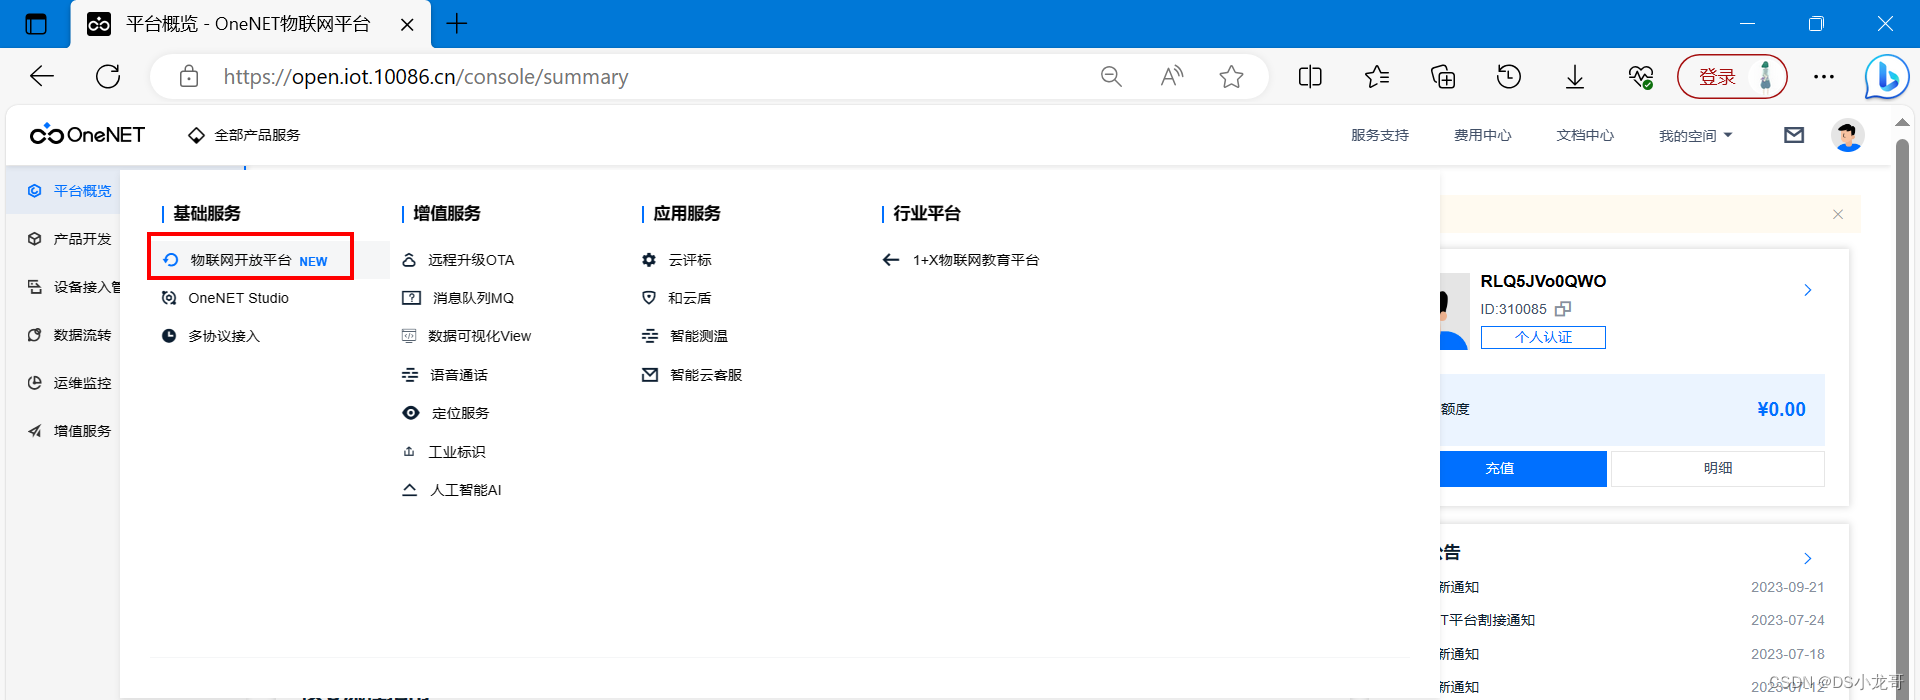This screenshot has width=1920, height=700.
Task: Close the yellow notification banner
Action: (x=1838, y=214)
